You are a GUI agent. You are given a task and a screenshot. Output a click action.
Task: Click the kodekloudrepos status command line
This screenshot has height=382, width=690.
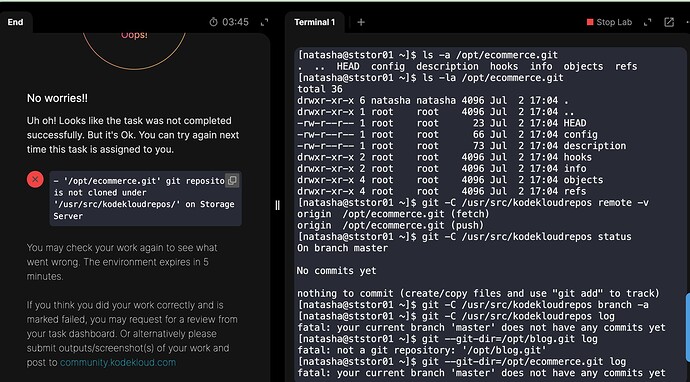pos(464,237)
